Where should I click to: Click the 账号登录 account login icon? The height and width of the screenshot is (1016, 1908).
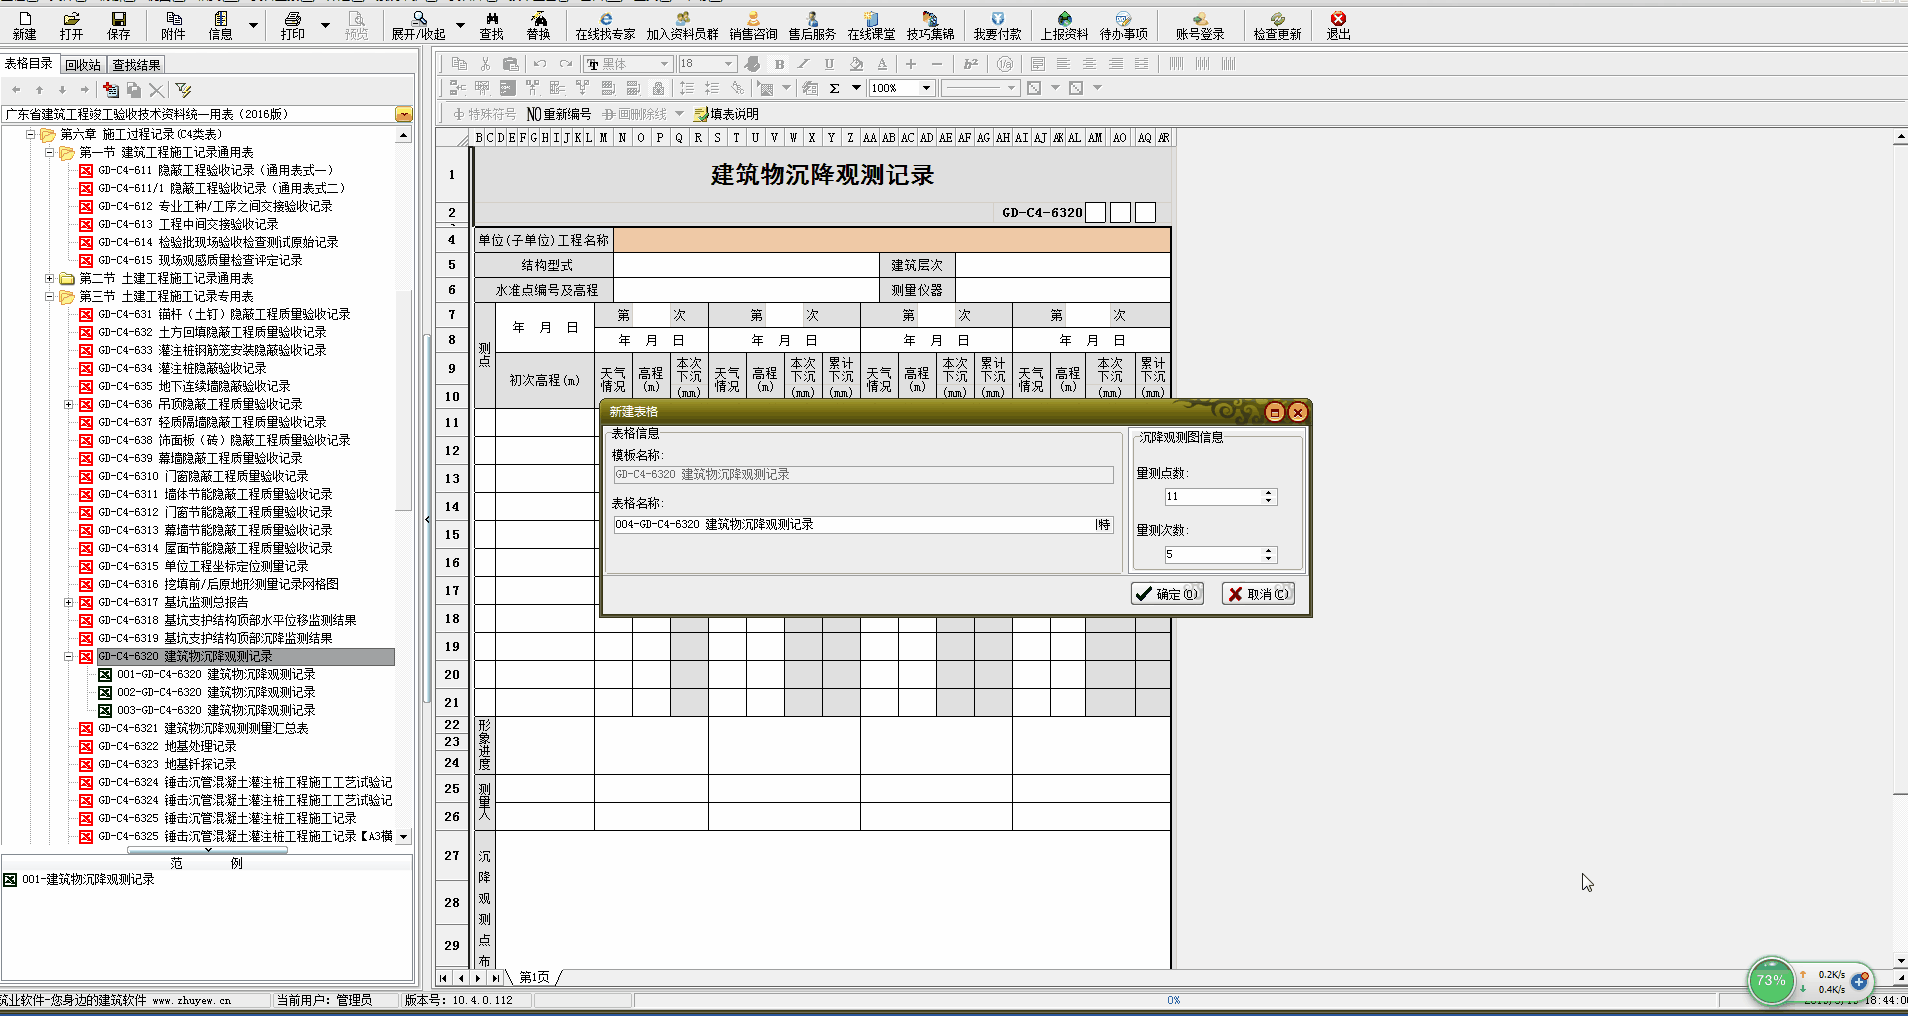(1199, 25)
